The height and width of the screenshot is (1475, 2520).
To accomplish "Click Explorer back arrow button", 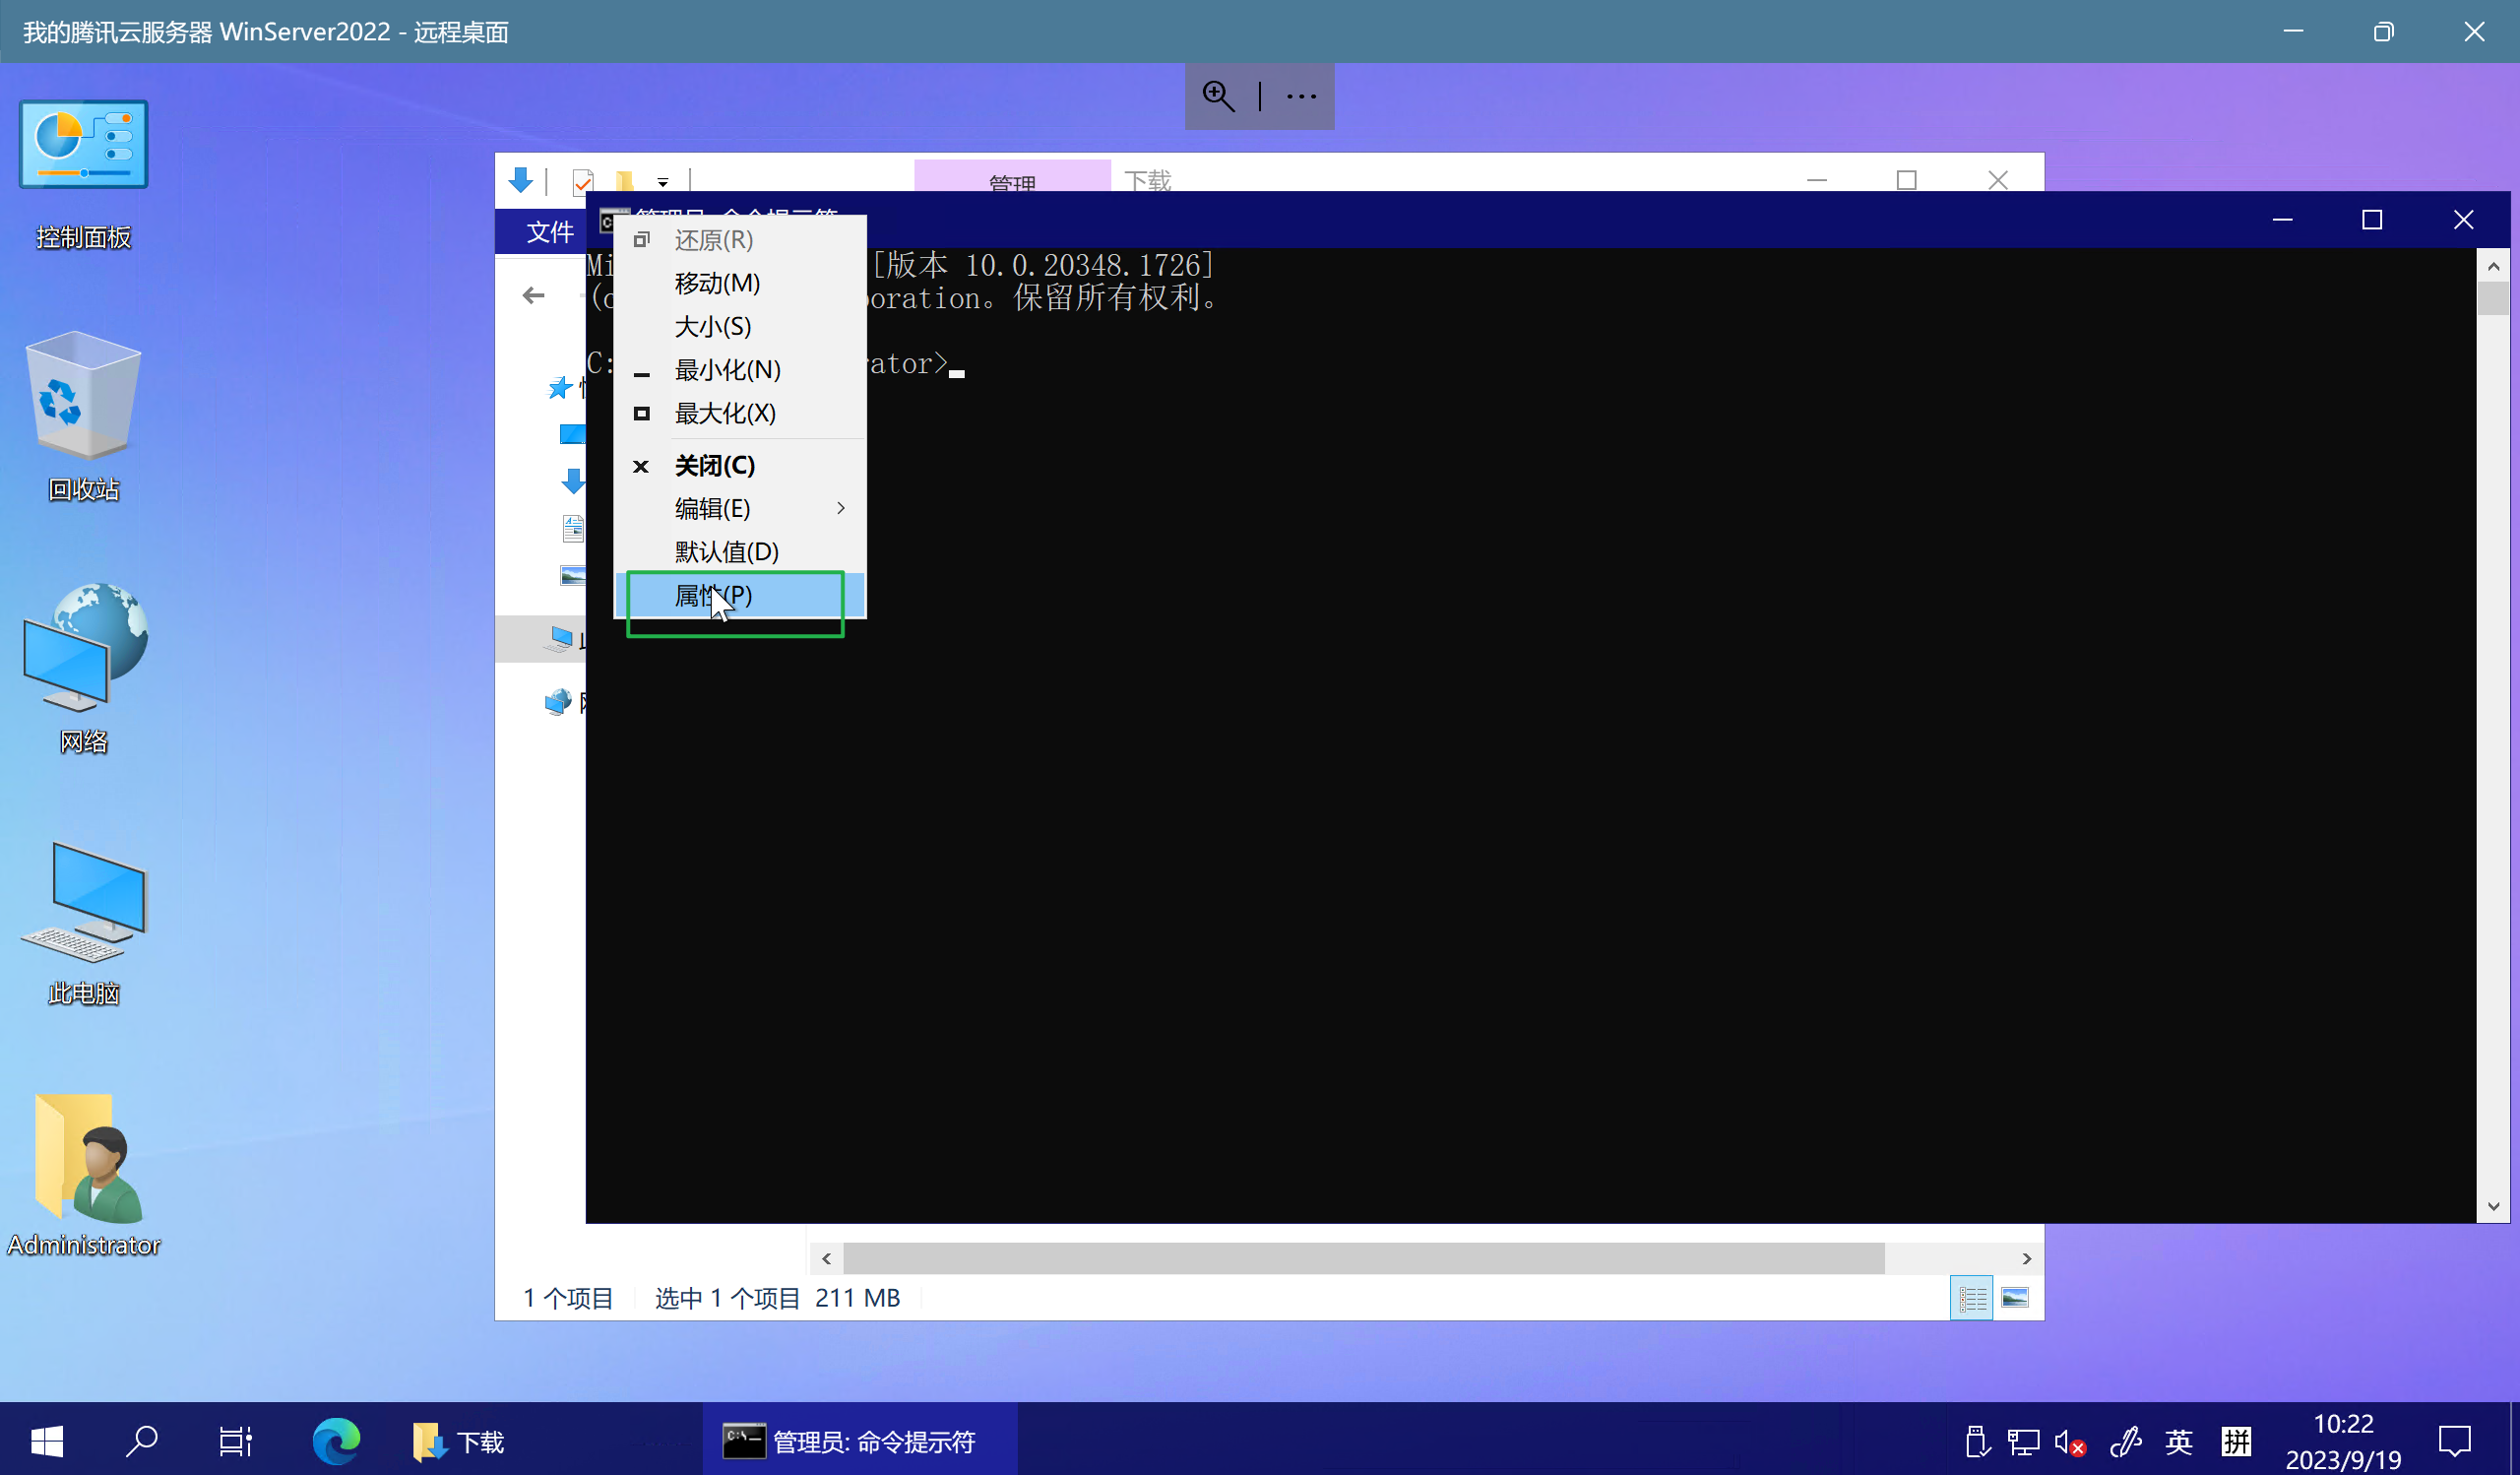I will (534, 295).
